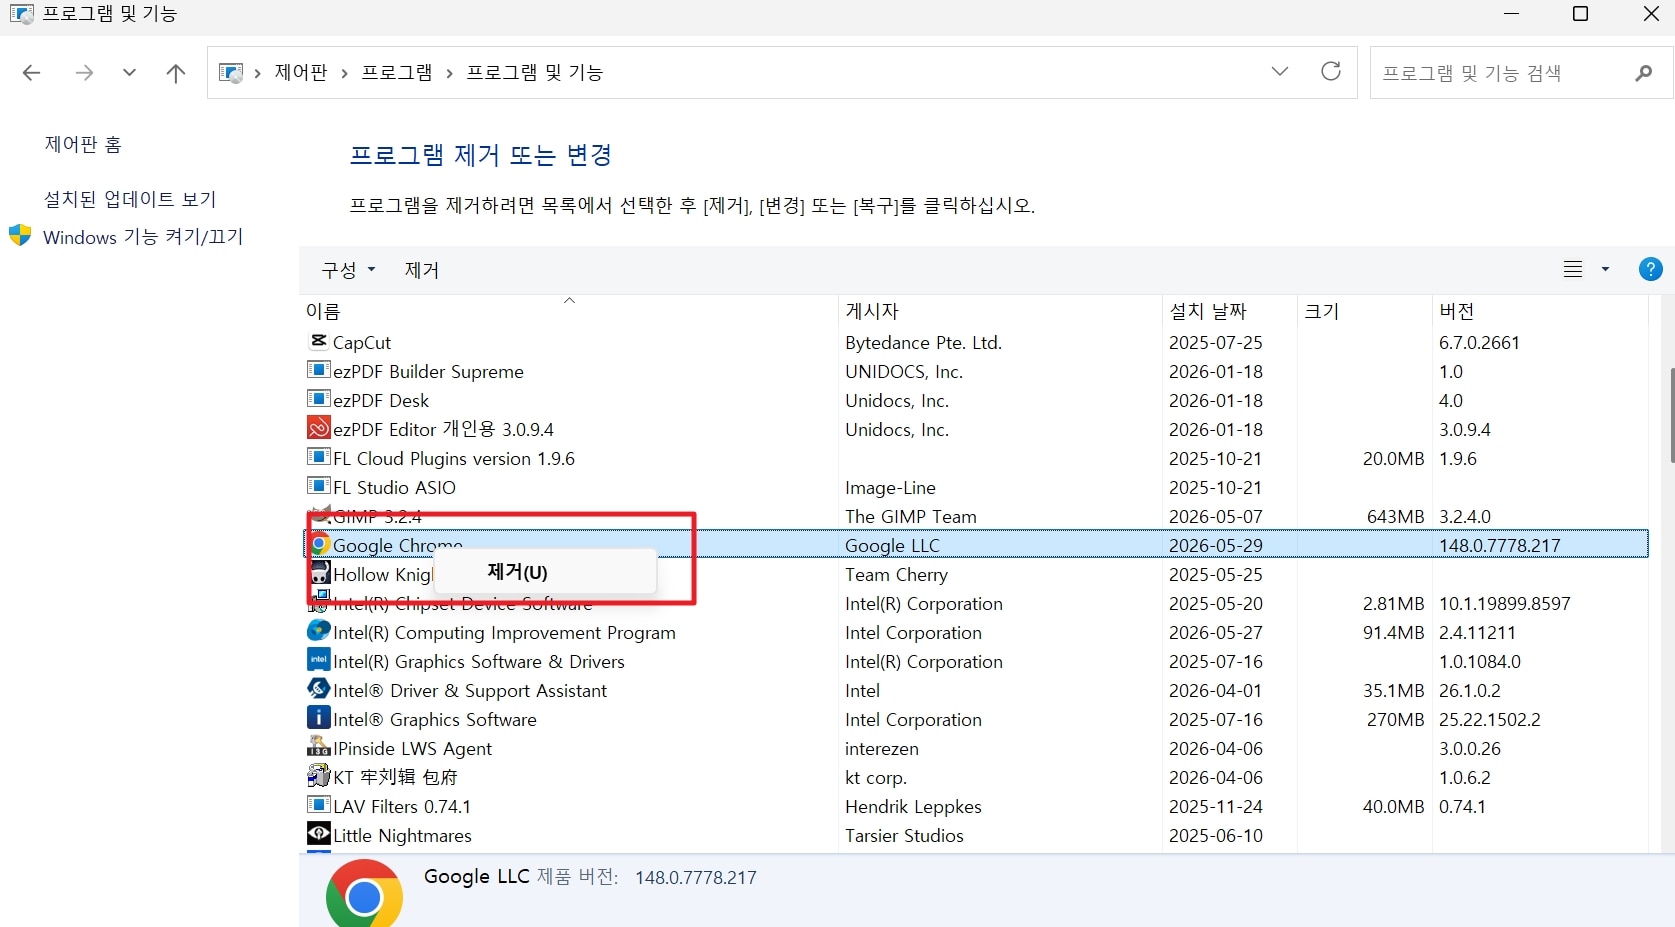This screenshot has width=1675, height=927.
Task: Sort list by 크기 column header
Action: pyautogui.click(x=1365, y=310)
